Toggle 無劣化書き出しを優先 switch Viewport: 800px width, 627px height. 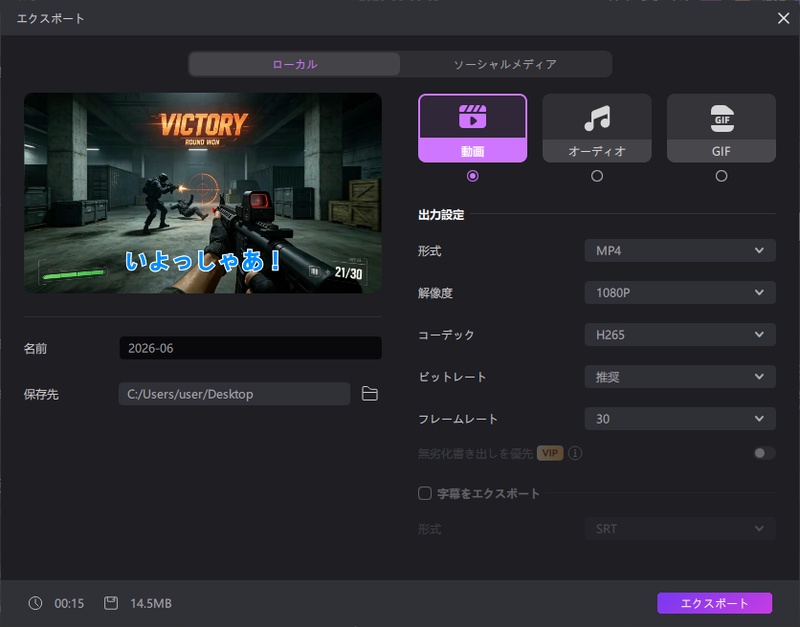click(x=764, y=453)
